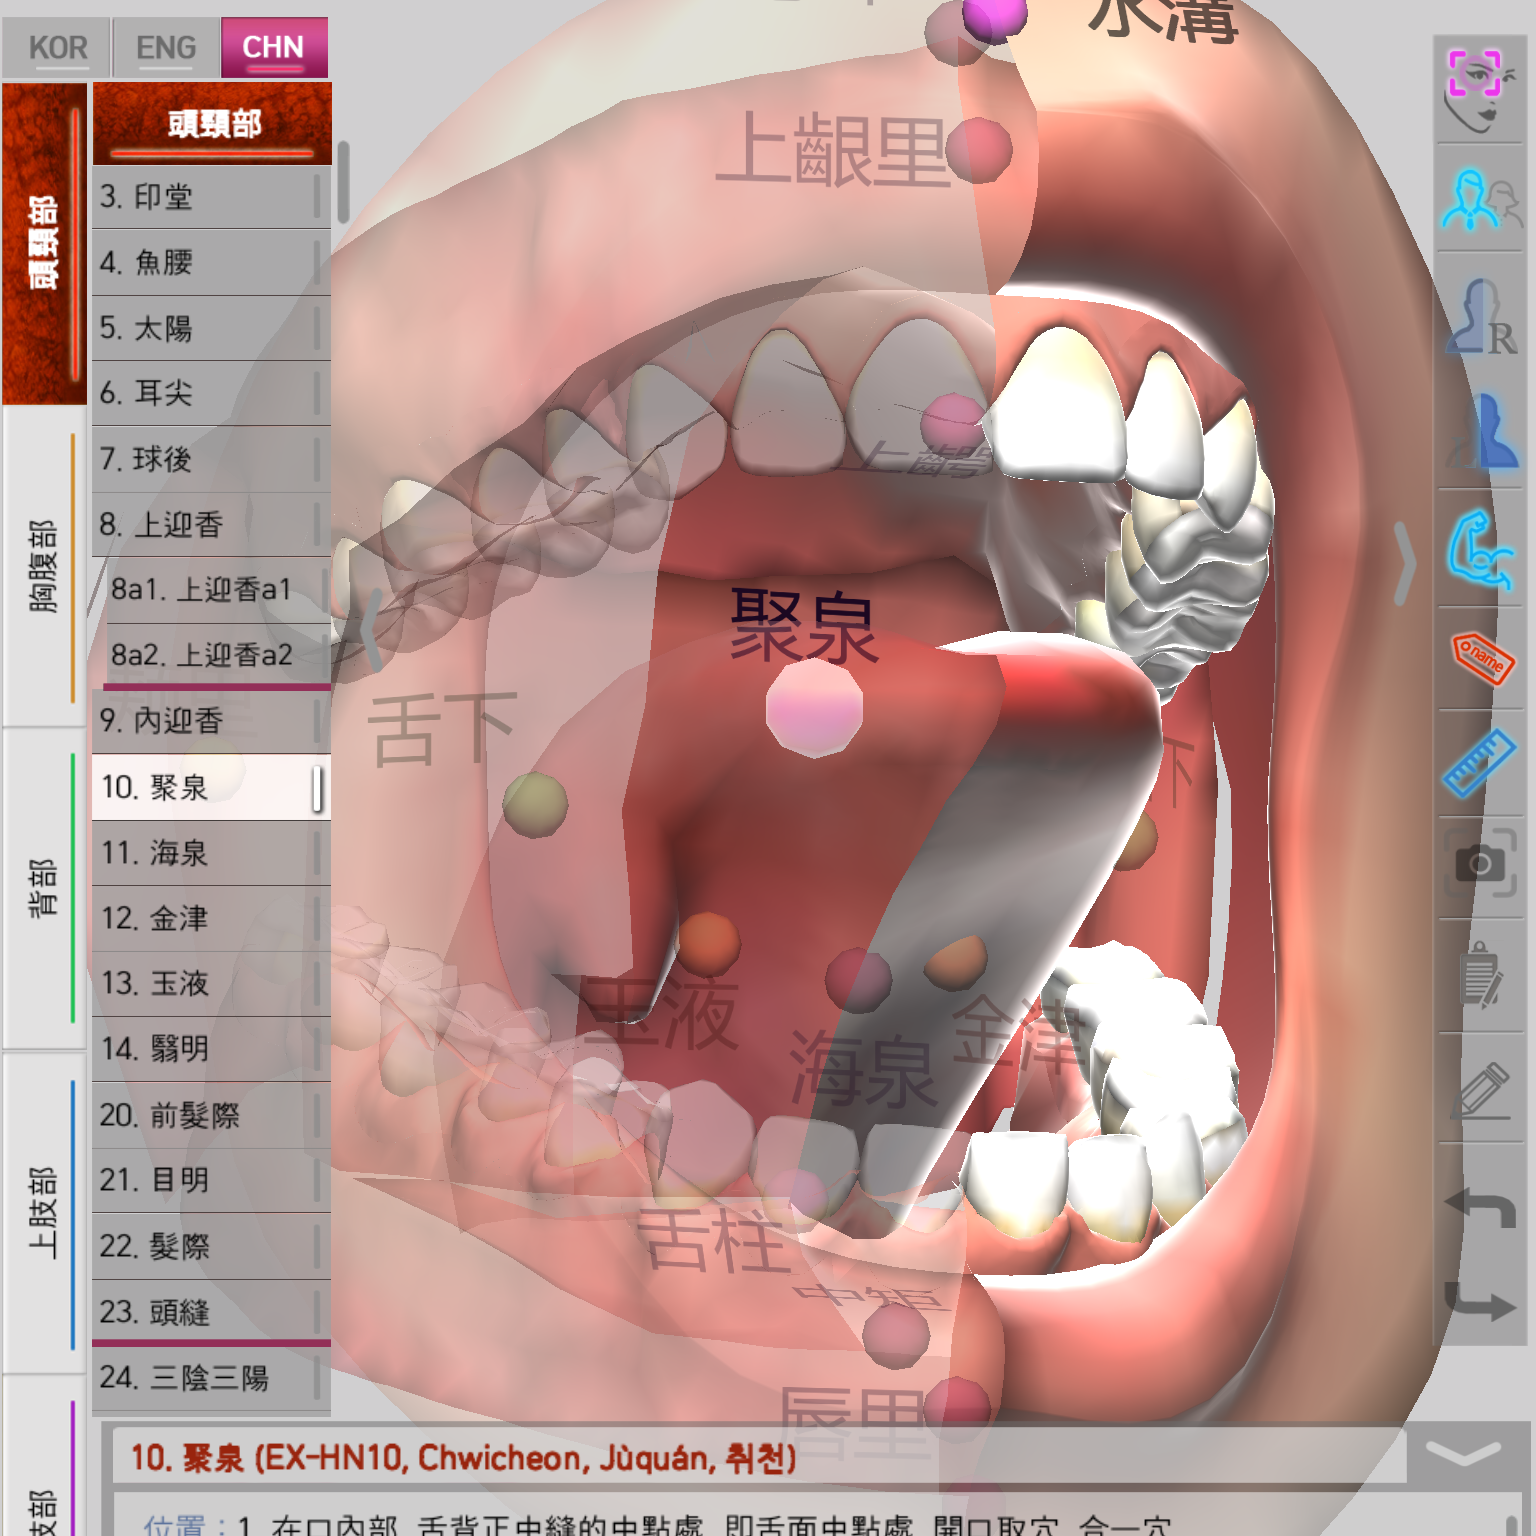Image resolution: width=1536 pixels, height=1536 pixels.
Task: Select list item 9. 內迎香
Action: (x=211, y=721)
